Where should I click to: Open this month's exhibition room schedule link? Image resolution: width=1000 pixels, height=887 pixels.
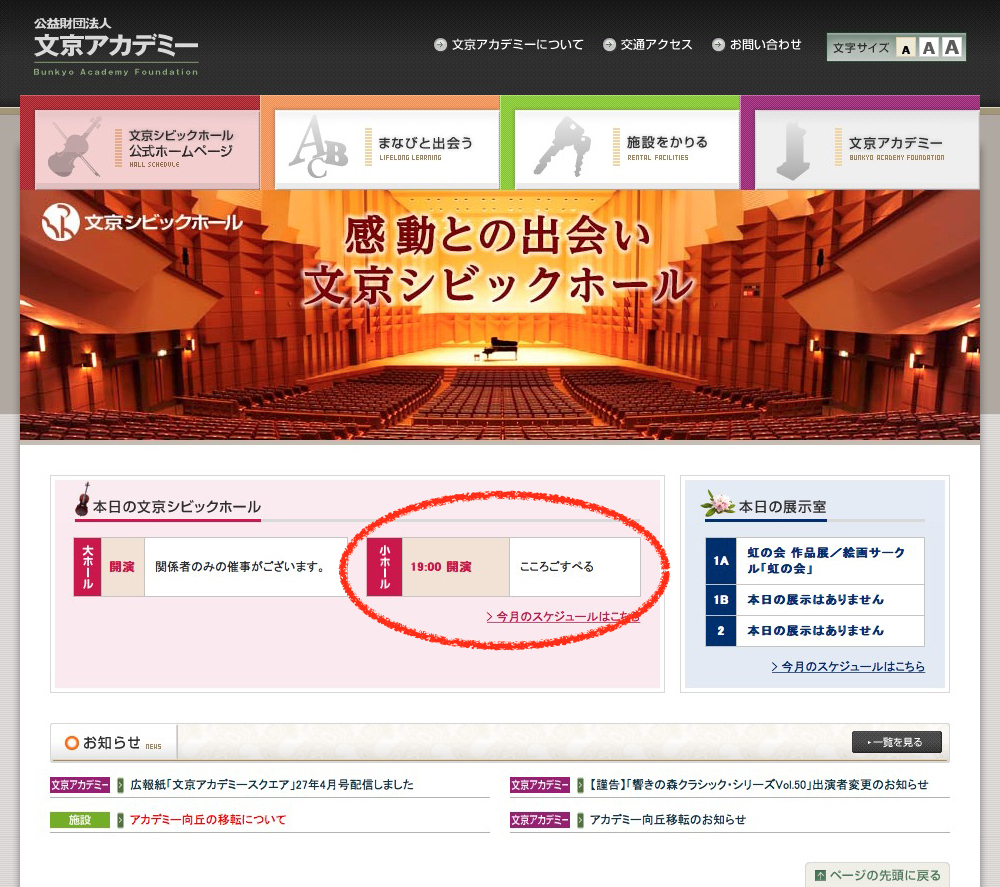point(848,667)
